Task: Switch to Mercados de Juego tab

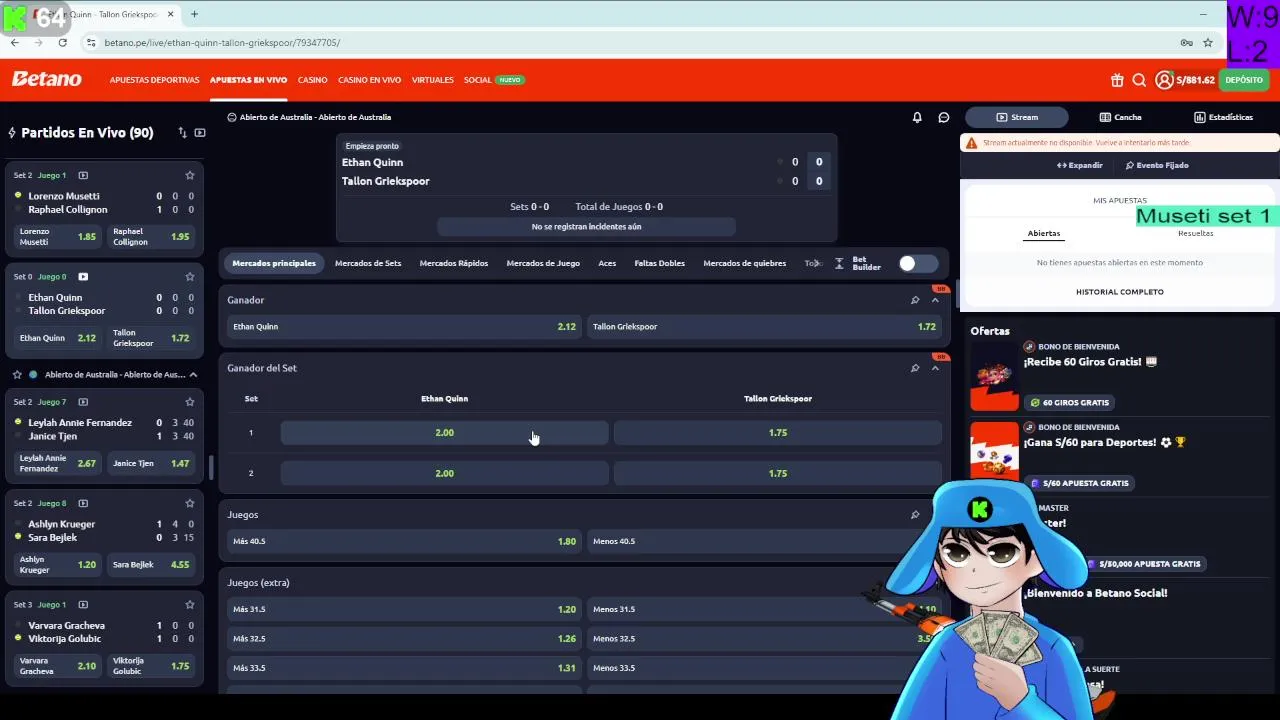Action: (543, 263)
